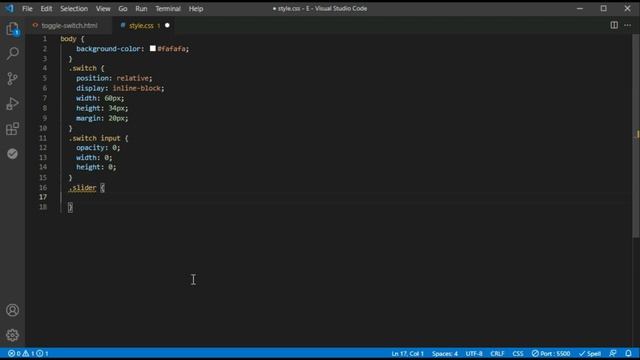Image resolution: width=640 pixels, height=360 pixels.
Task: Close unsaved style.css tab via dot
Action: (x=167, y=25)
